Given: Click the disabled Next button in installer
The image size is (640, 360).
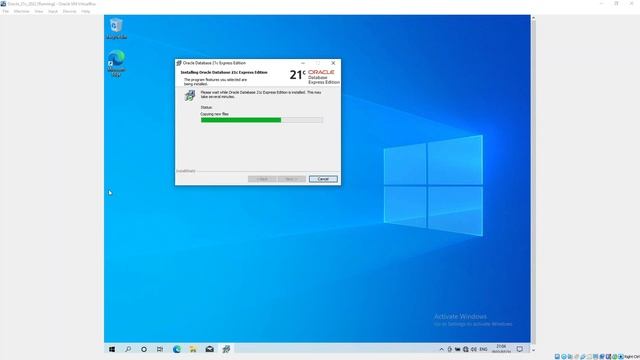Looking at the screenshot, I should [x=291, y=179].
